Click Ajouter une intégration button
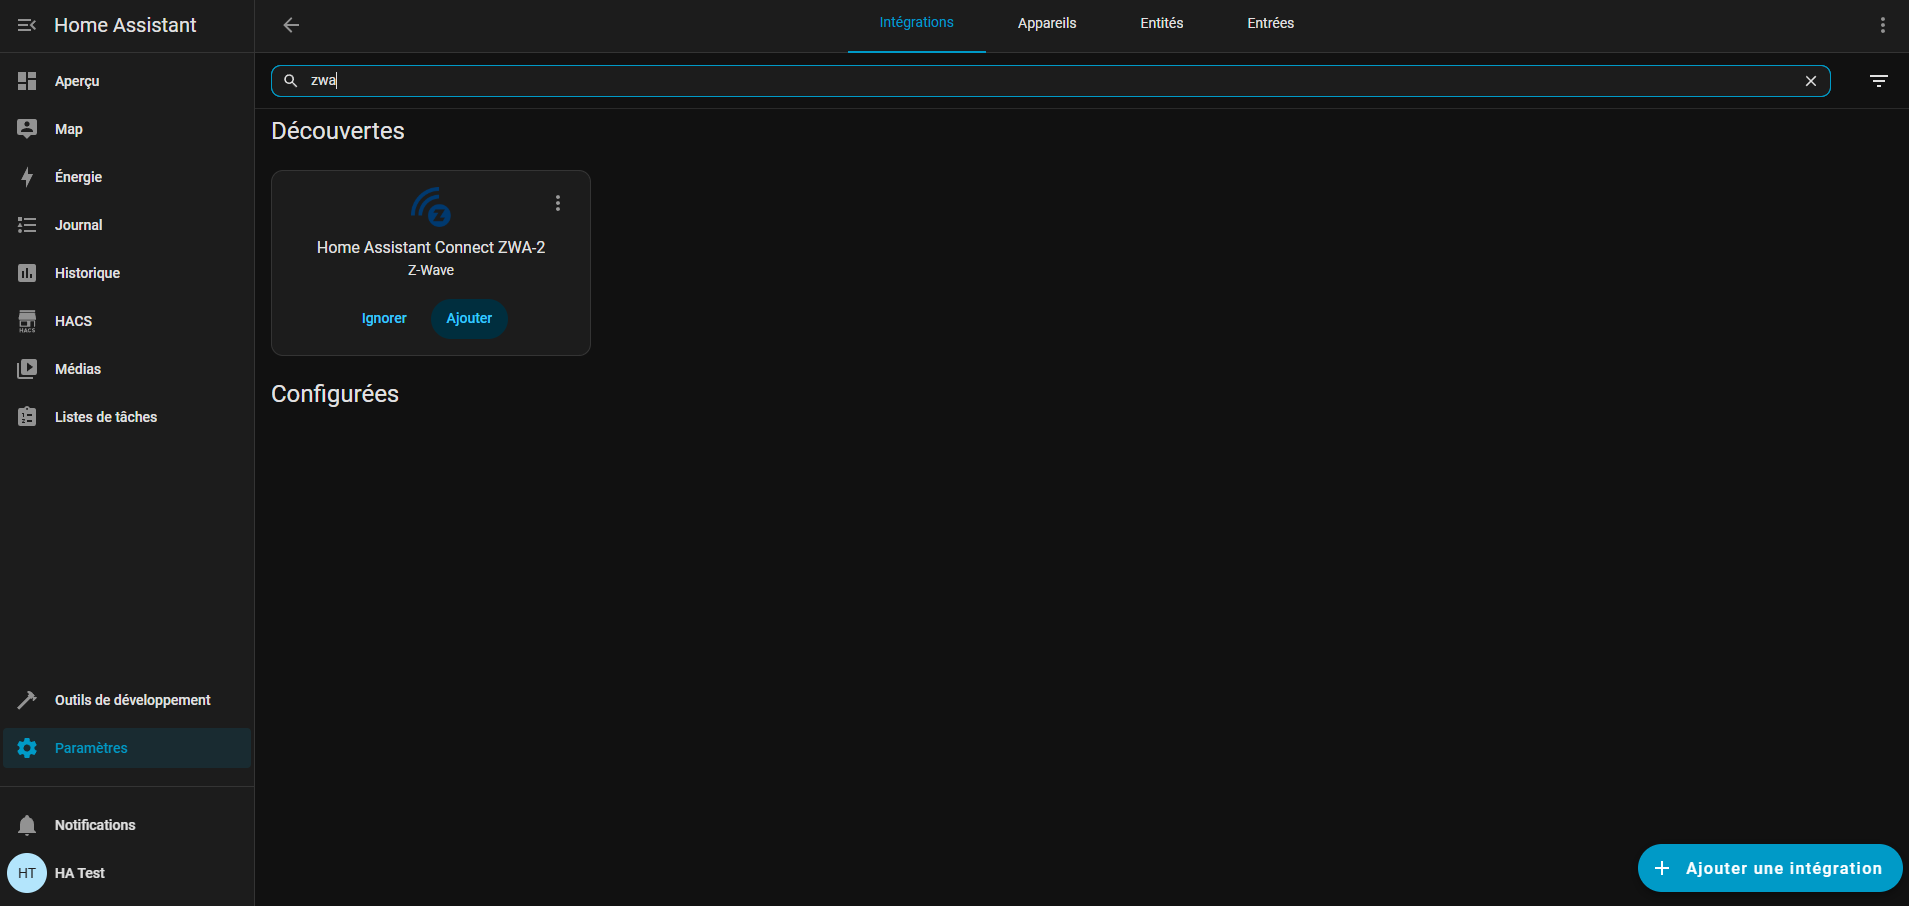The image size is (1909, 906). point(1770,868)
